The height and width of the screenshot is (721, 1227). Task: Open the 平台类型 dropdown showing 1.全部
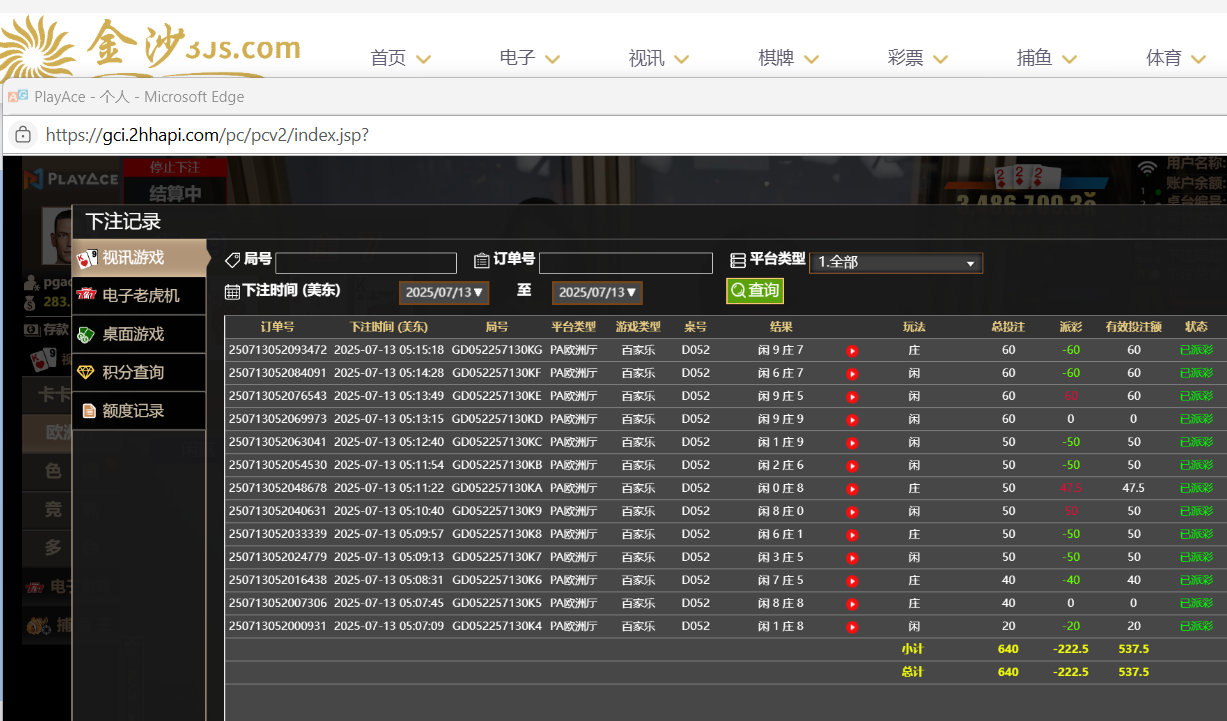click(x=896, y=262)
